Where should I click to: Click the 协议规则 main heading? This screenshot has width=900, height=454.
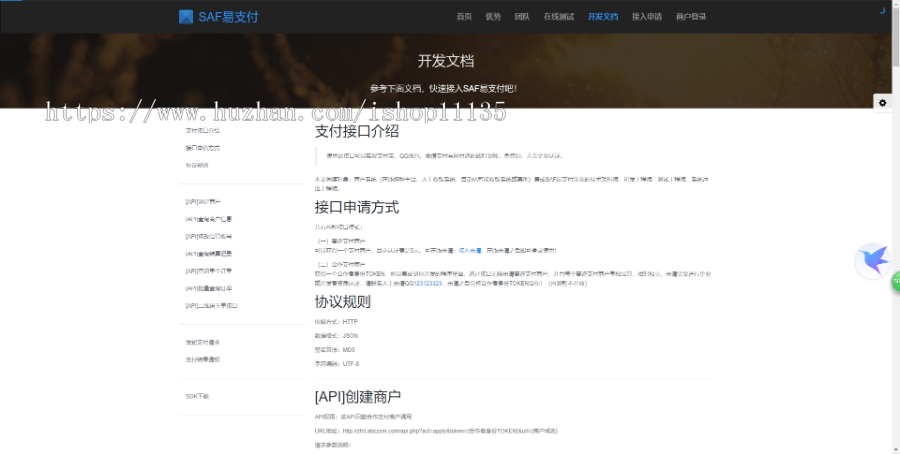point(343,302)
